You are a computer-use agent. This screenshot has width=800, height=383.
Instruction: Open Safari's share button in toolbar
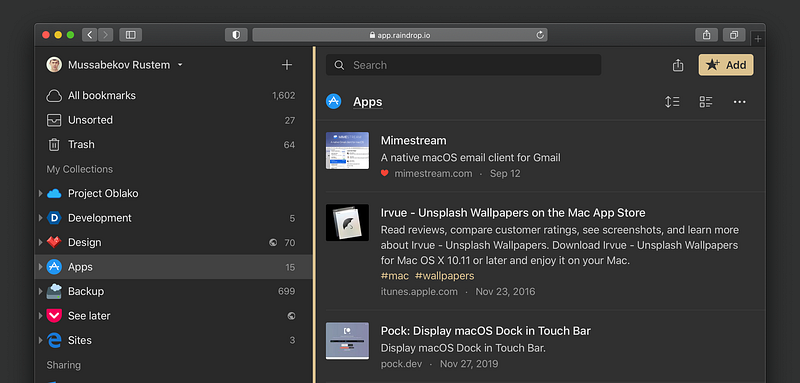(707, 35)
